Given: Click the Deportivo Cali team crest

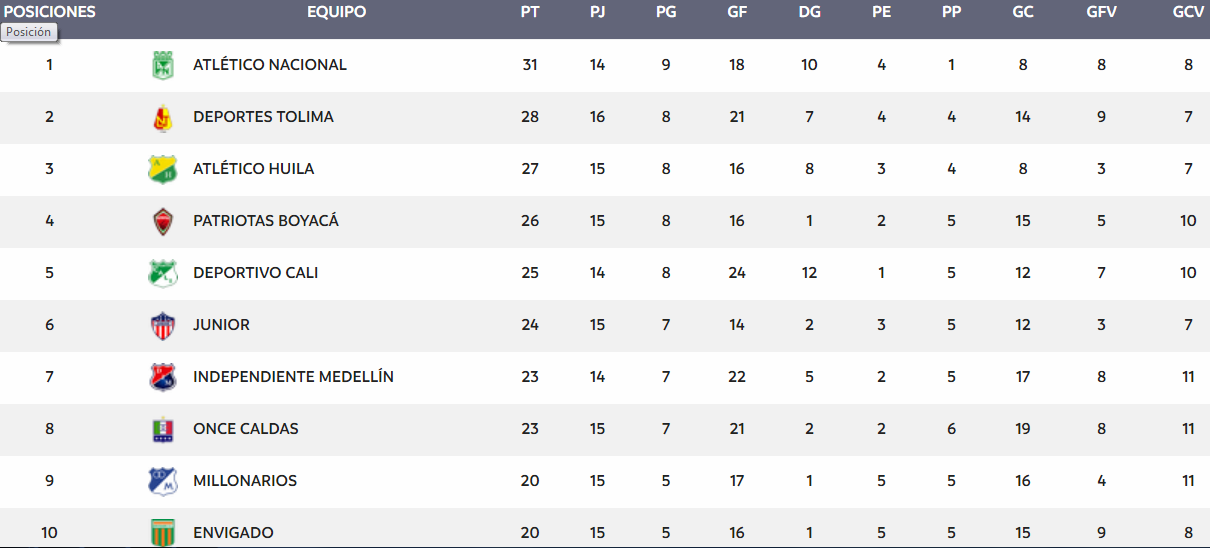Looking at the screenshot, I should click(x=162, y=273).
